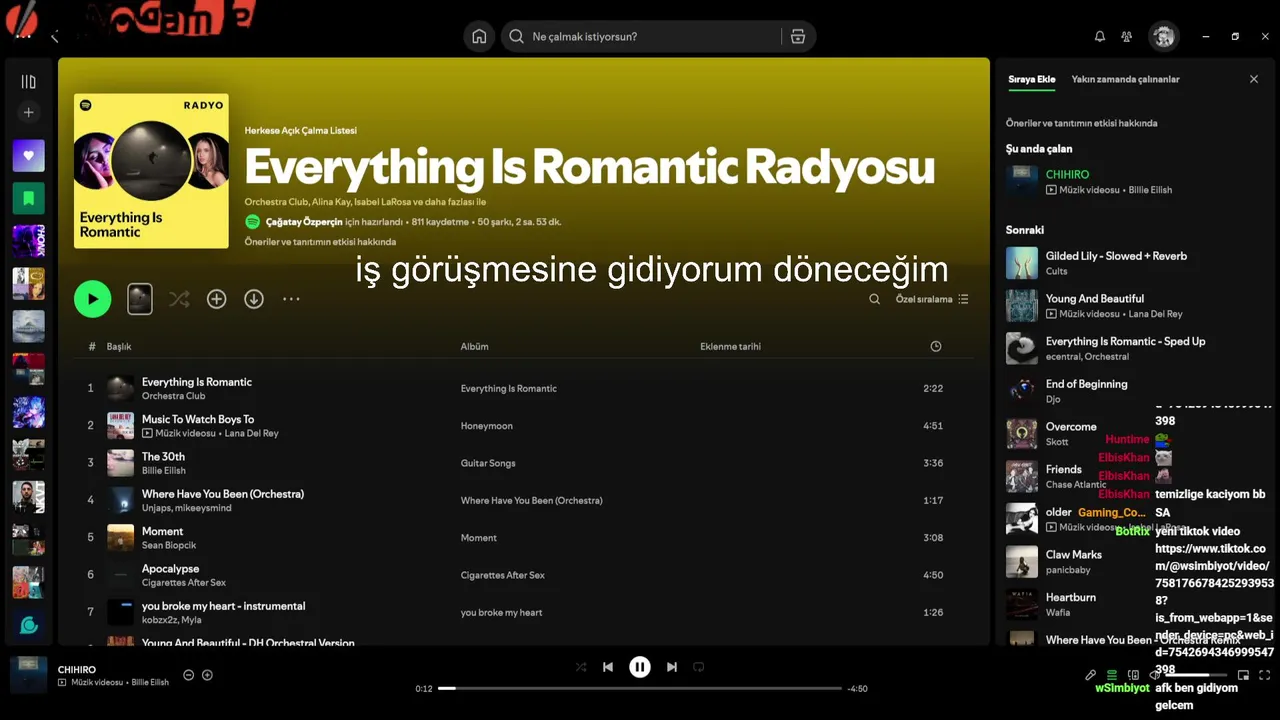Open connect to a device icon
The width and height of the screenshot is (1280, 720).
1133,675
